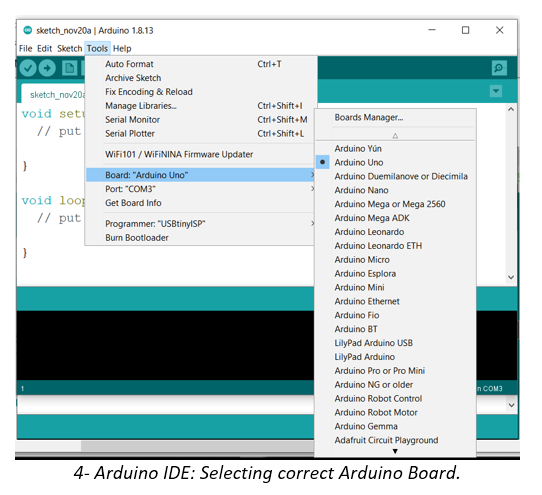Screen dimensions: 542x495
Task: Open the tab options dropdown arrow
Action: (x=496, y=91)
